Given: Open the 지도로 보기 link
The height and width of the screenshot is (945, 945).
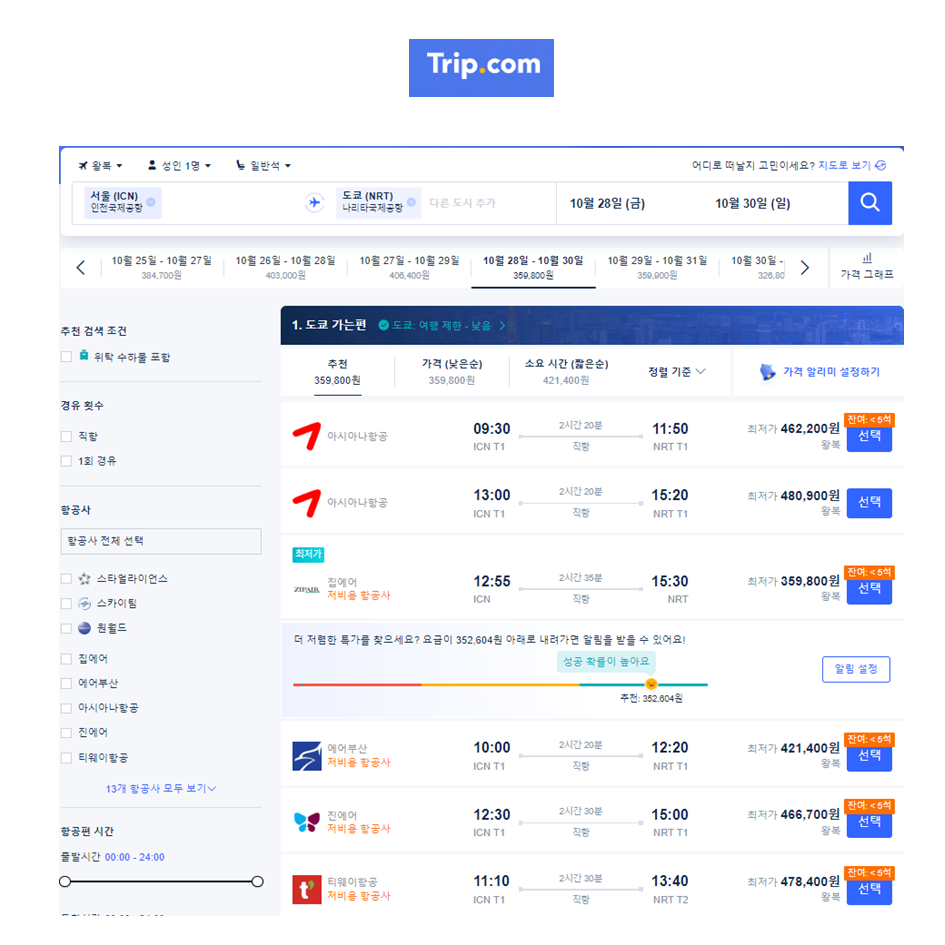Looking at the screenshot, I should tap(844, 165).
